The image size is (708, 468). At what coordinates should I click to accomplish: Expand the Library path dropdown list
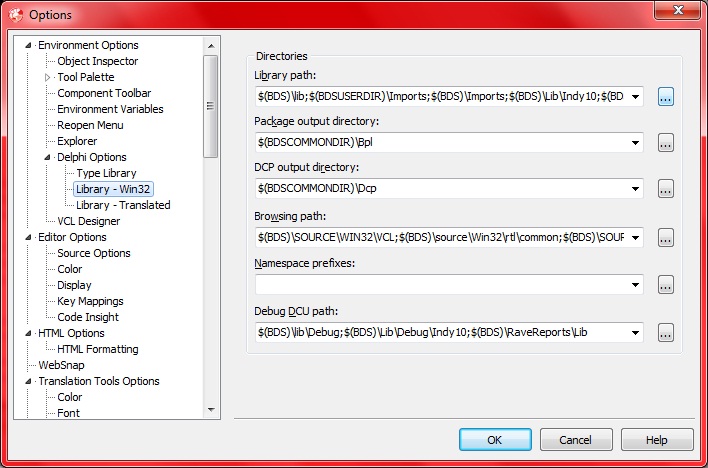(635, 97)
